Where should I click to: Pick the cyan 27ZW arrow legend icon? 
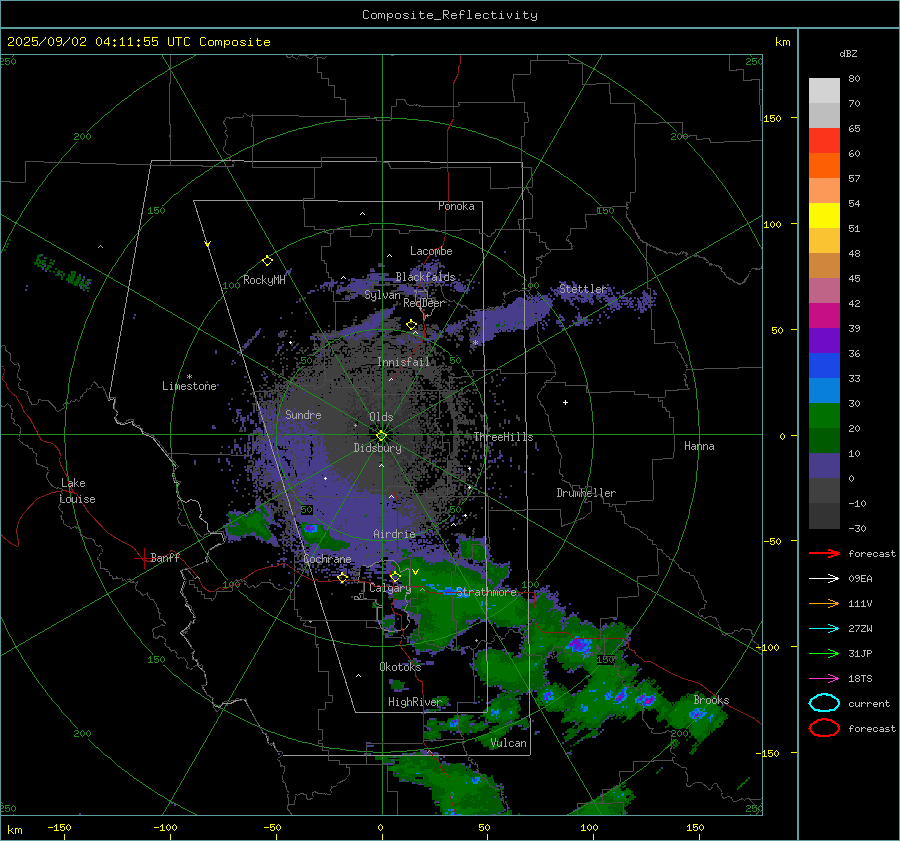824,629
